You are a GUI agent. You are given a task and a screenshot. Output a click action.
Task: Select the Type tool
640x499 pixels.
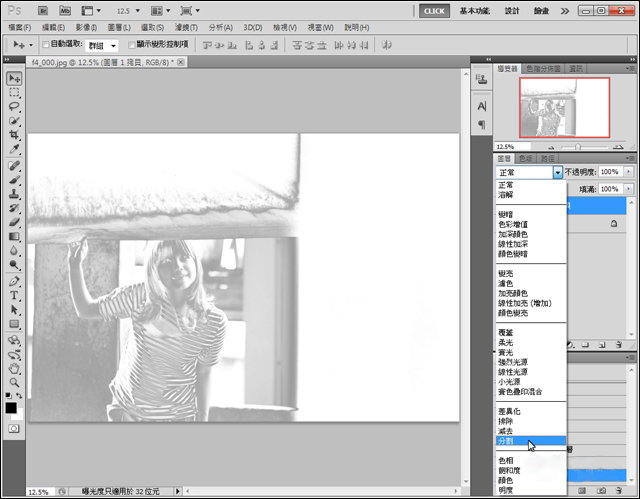(14, 296)
